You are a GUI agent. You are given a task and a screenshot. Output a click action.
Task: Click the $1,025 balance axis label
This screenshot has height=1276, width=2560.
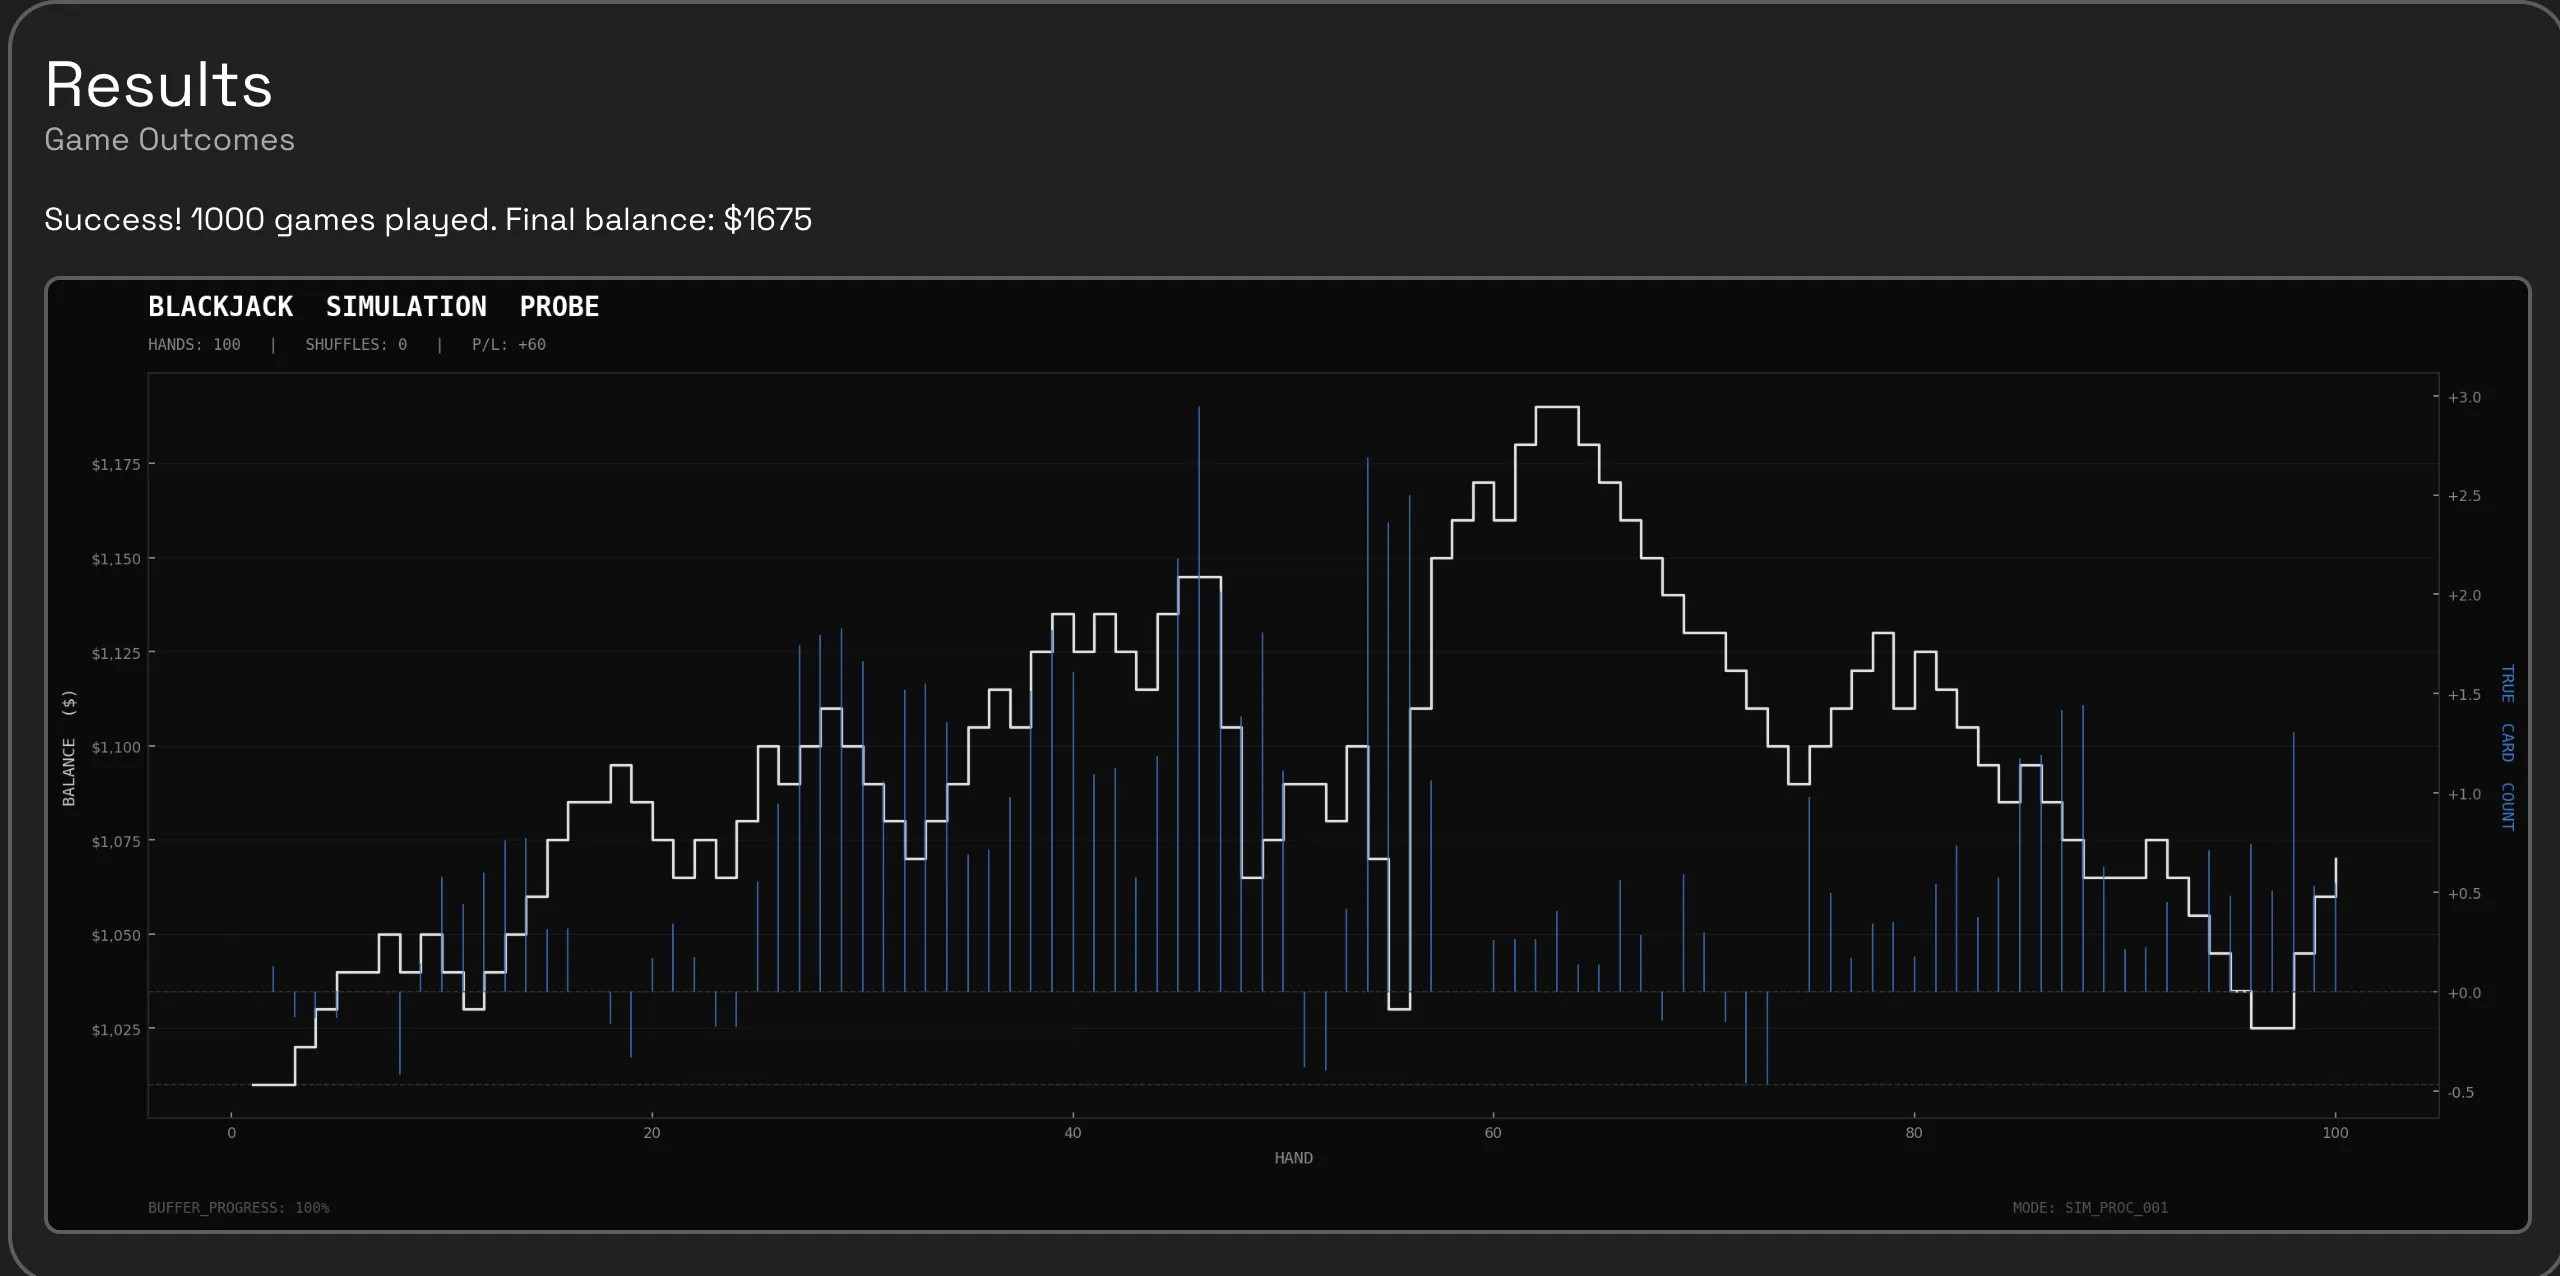coord(116,1029)
